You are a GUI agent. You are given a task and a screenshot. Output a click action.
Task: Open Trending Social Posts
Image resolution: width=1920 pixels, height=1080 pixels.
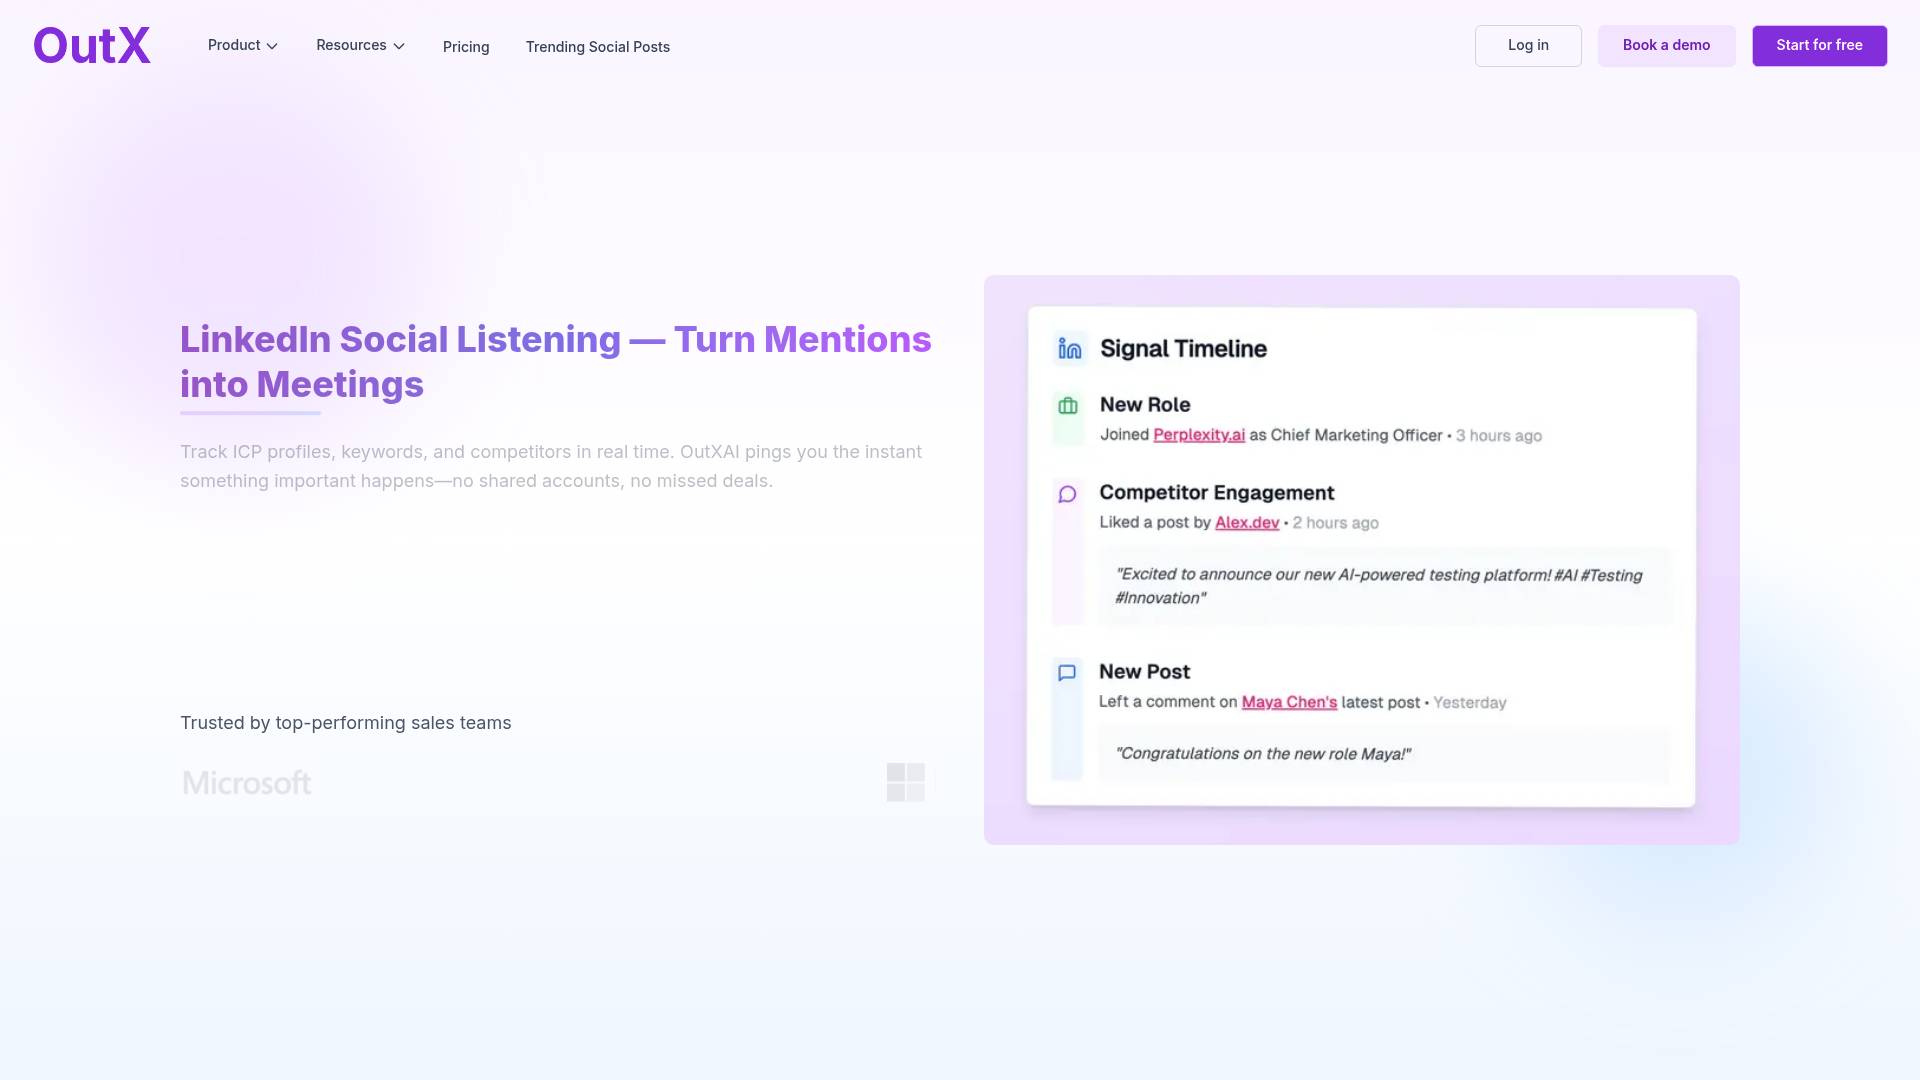[x=598, y=47]
